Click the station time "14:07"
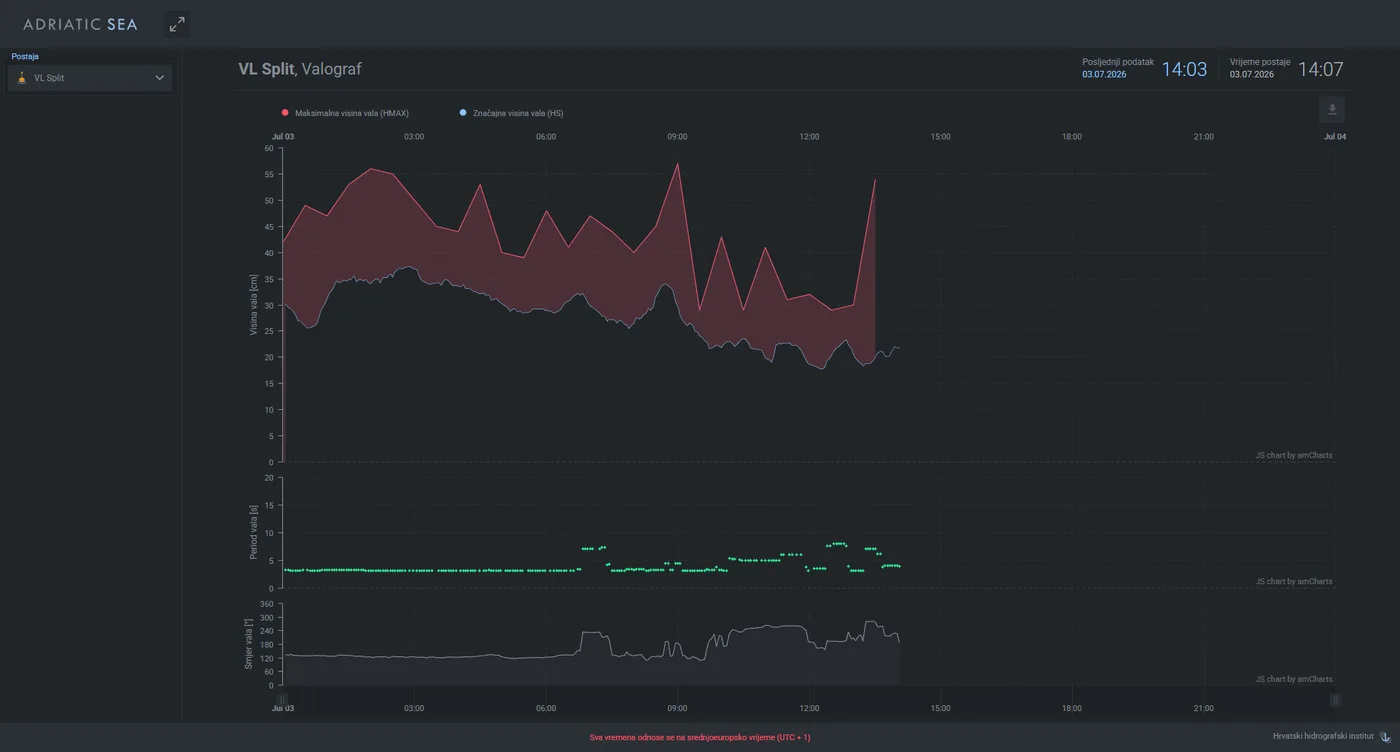This screenshot has width=1400, height=752. (1321, 69)
